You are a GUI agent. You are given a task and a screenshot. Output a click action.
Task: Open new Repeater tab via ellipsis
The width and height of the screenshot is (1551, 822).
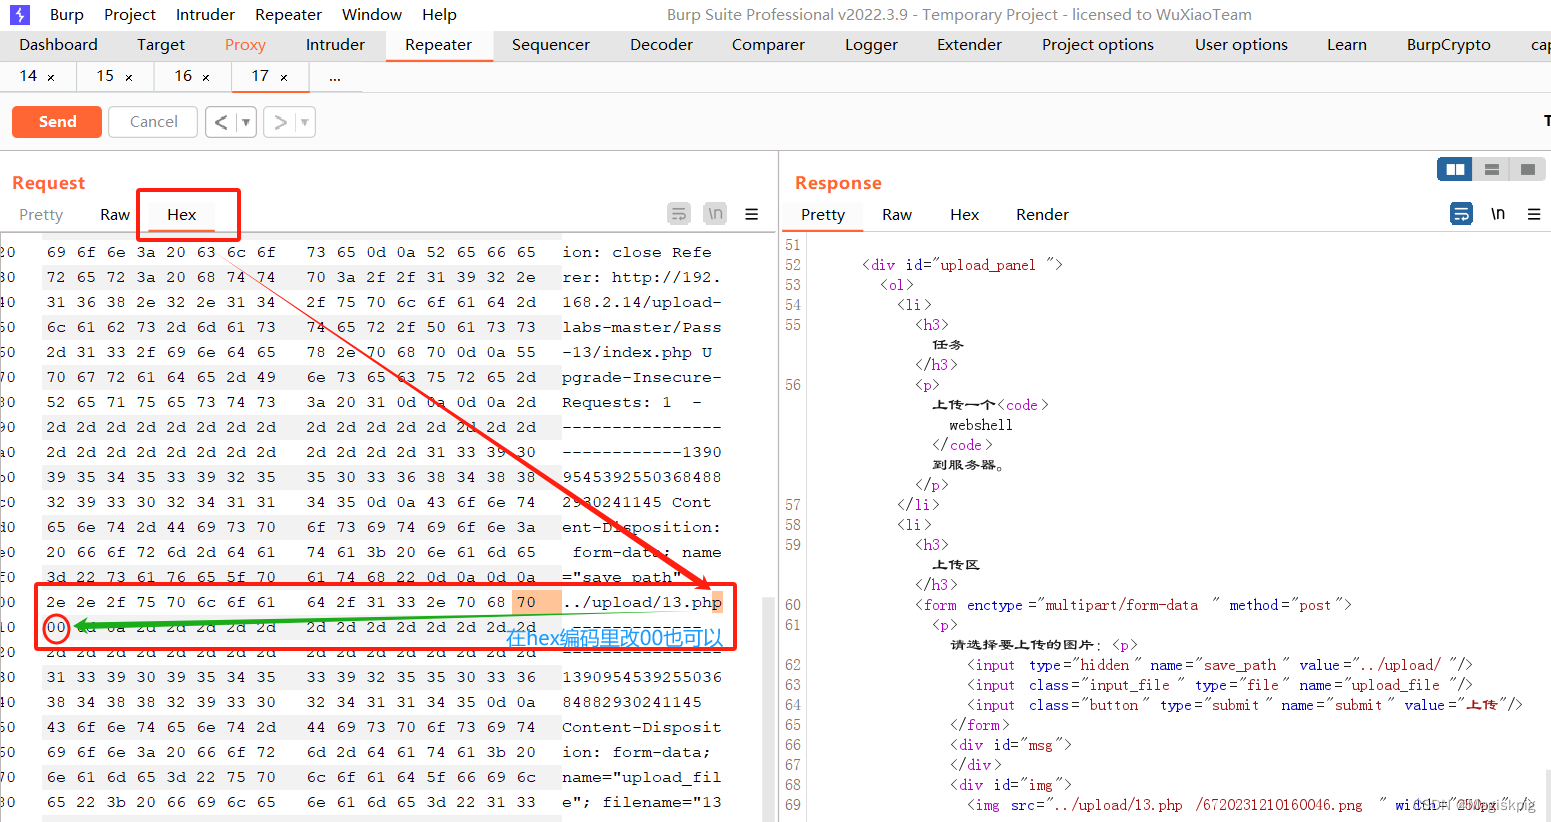(334, 77)
